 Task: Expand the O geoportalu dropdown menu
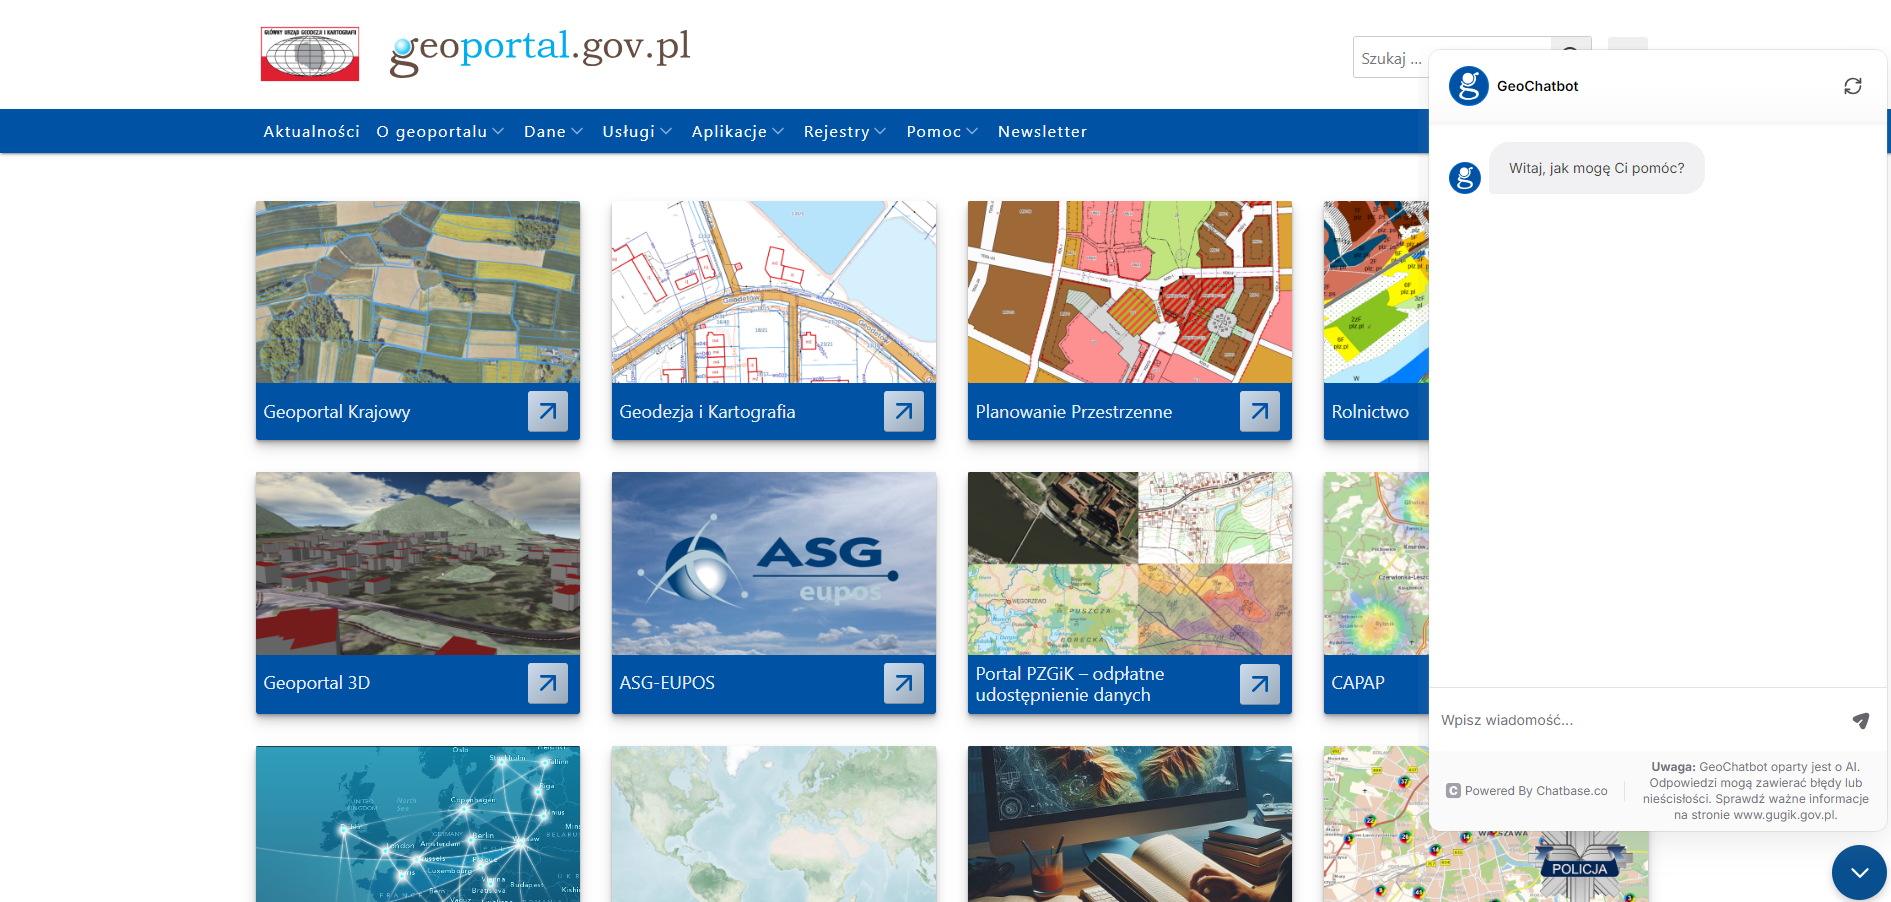click(x=440, y=132)
